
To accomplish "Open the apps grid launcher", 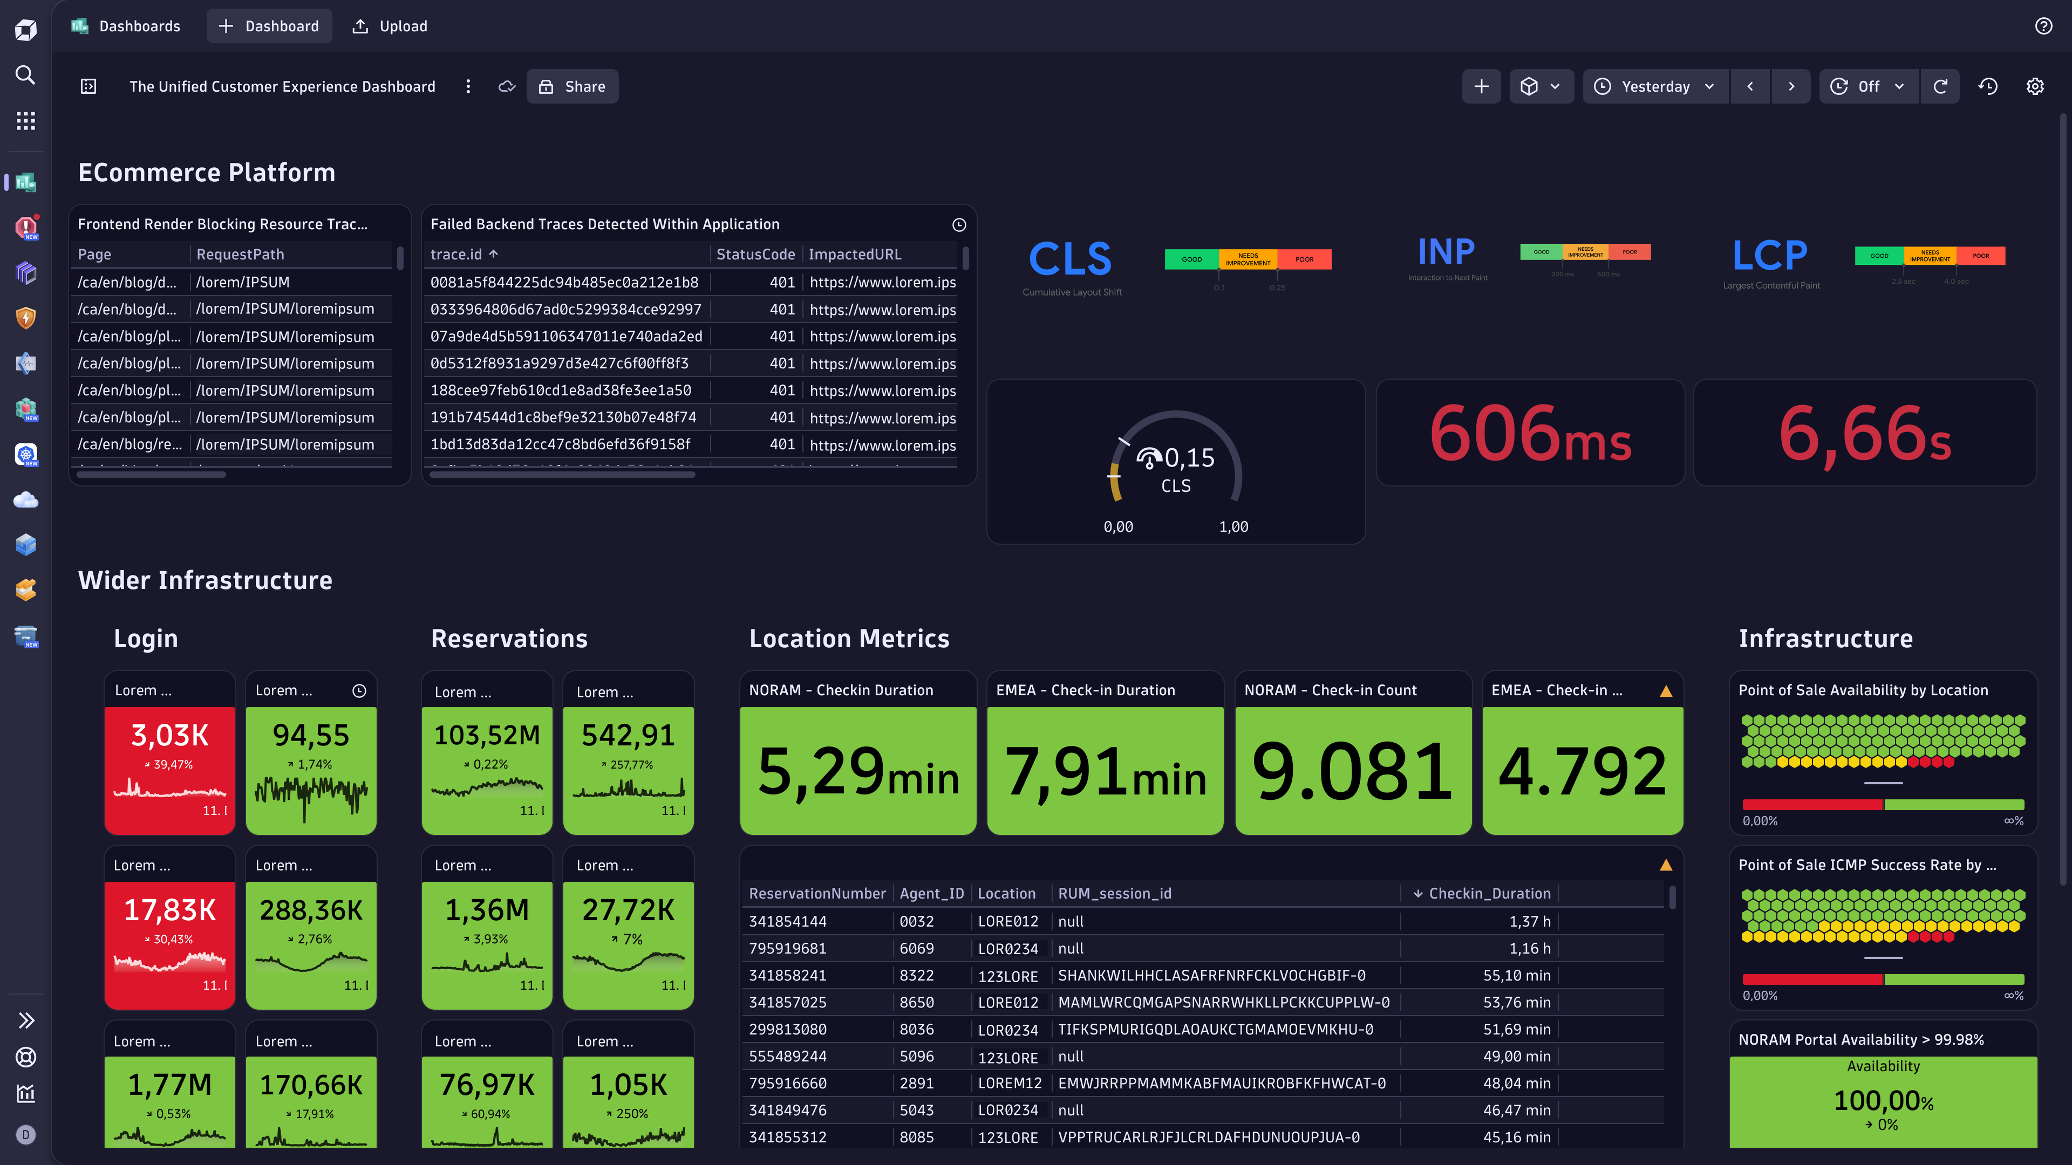I will click(x=26, y=121).
